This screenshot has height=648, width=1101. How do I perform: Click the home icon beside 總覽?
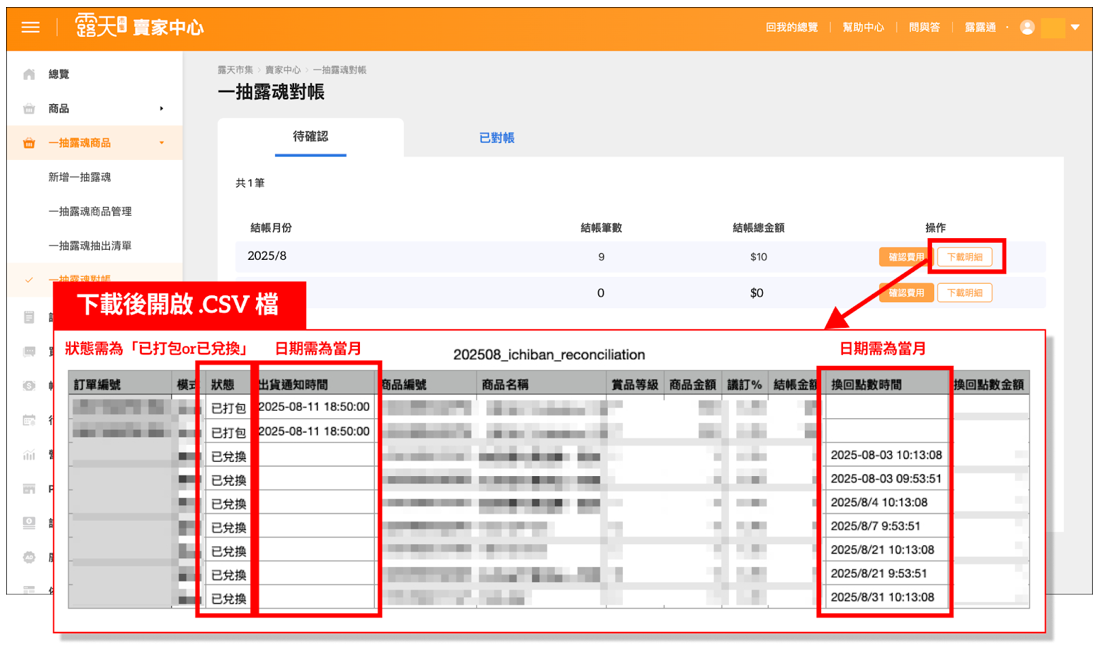pyautogui.click(x=29, y=75)
